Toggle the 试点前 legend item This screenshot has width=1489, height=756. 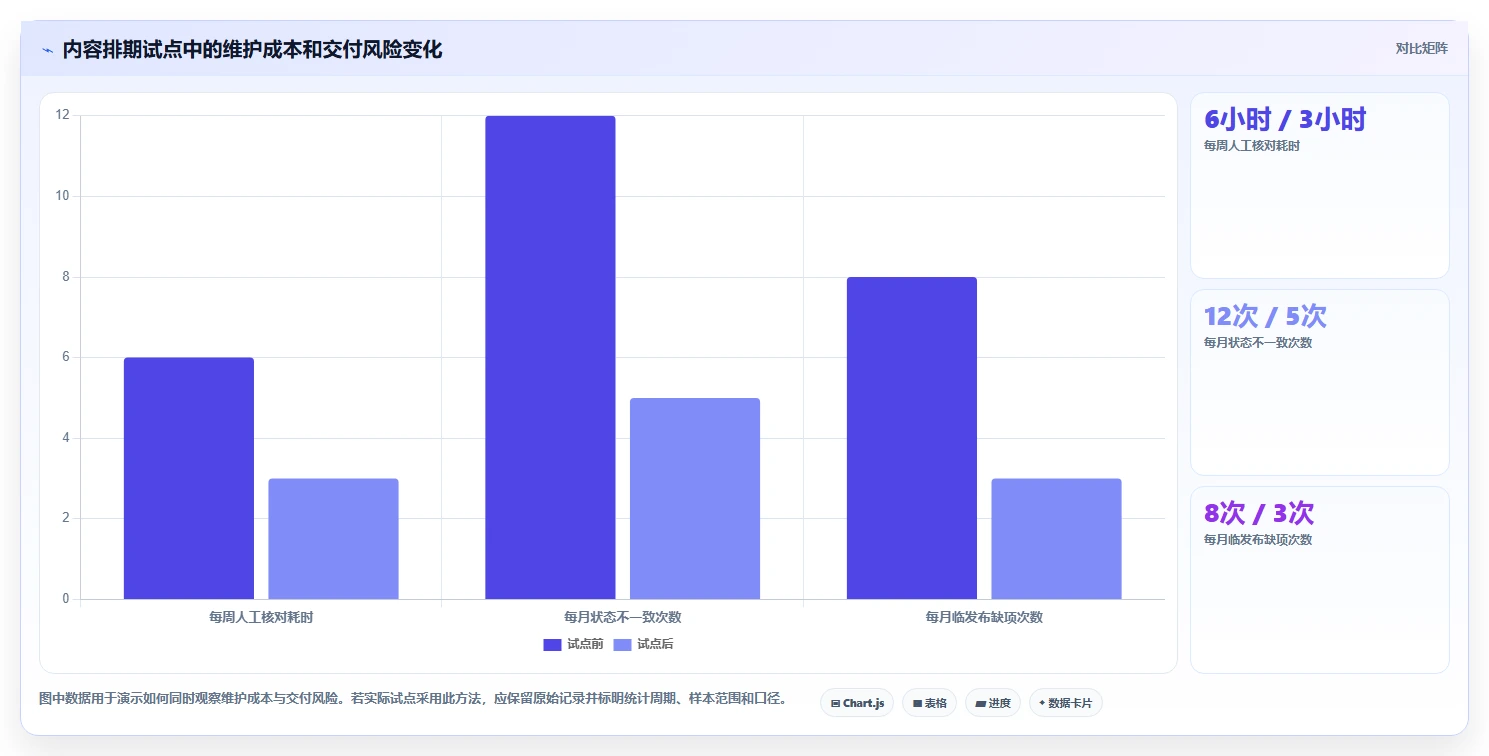[573, 645]
